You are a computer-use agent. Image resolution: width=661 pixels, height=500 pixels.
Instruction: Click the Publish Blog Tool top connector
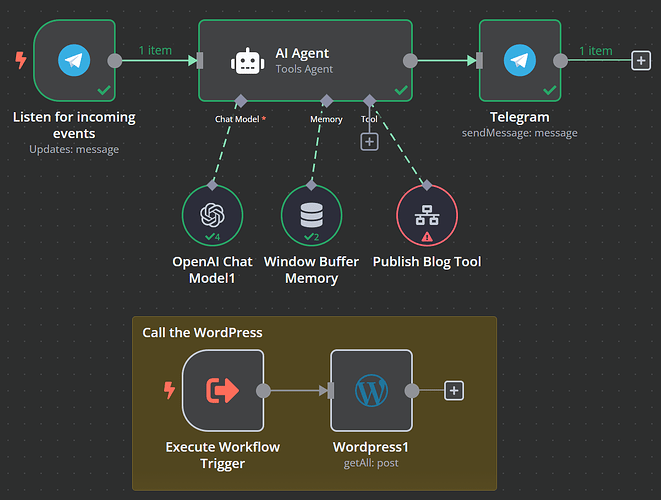pos(427,185)
